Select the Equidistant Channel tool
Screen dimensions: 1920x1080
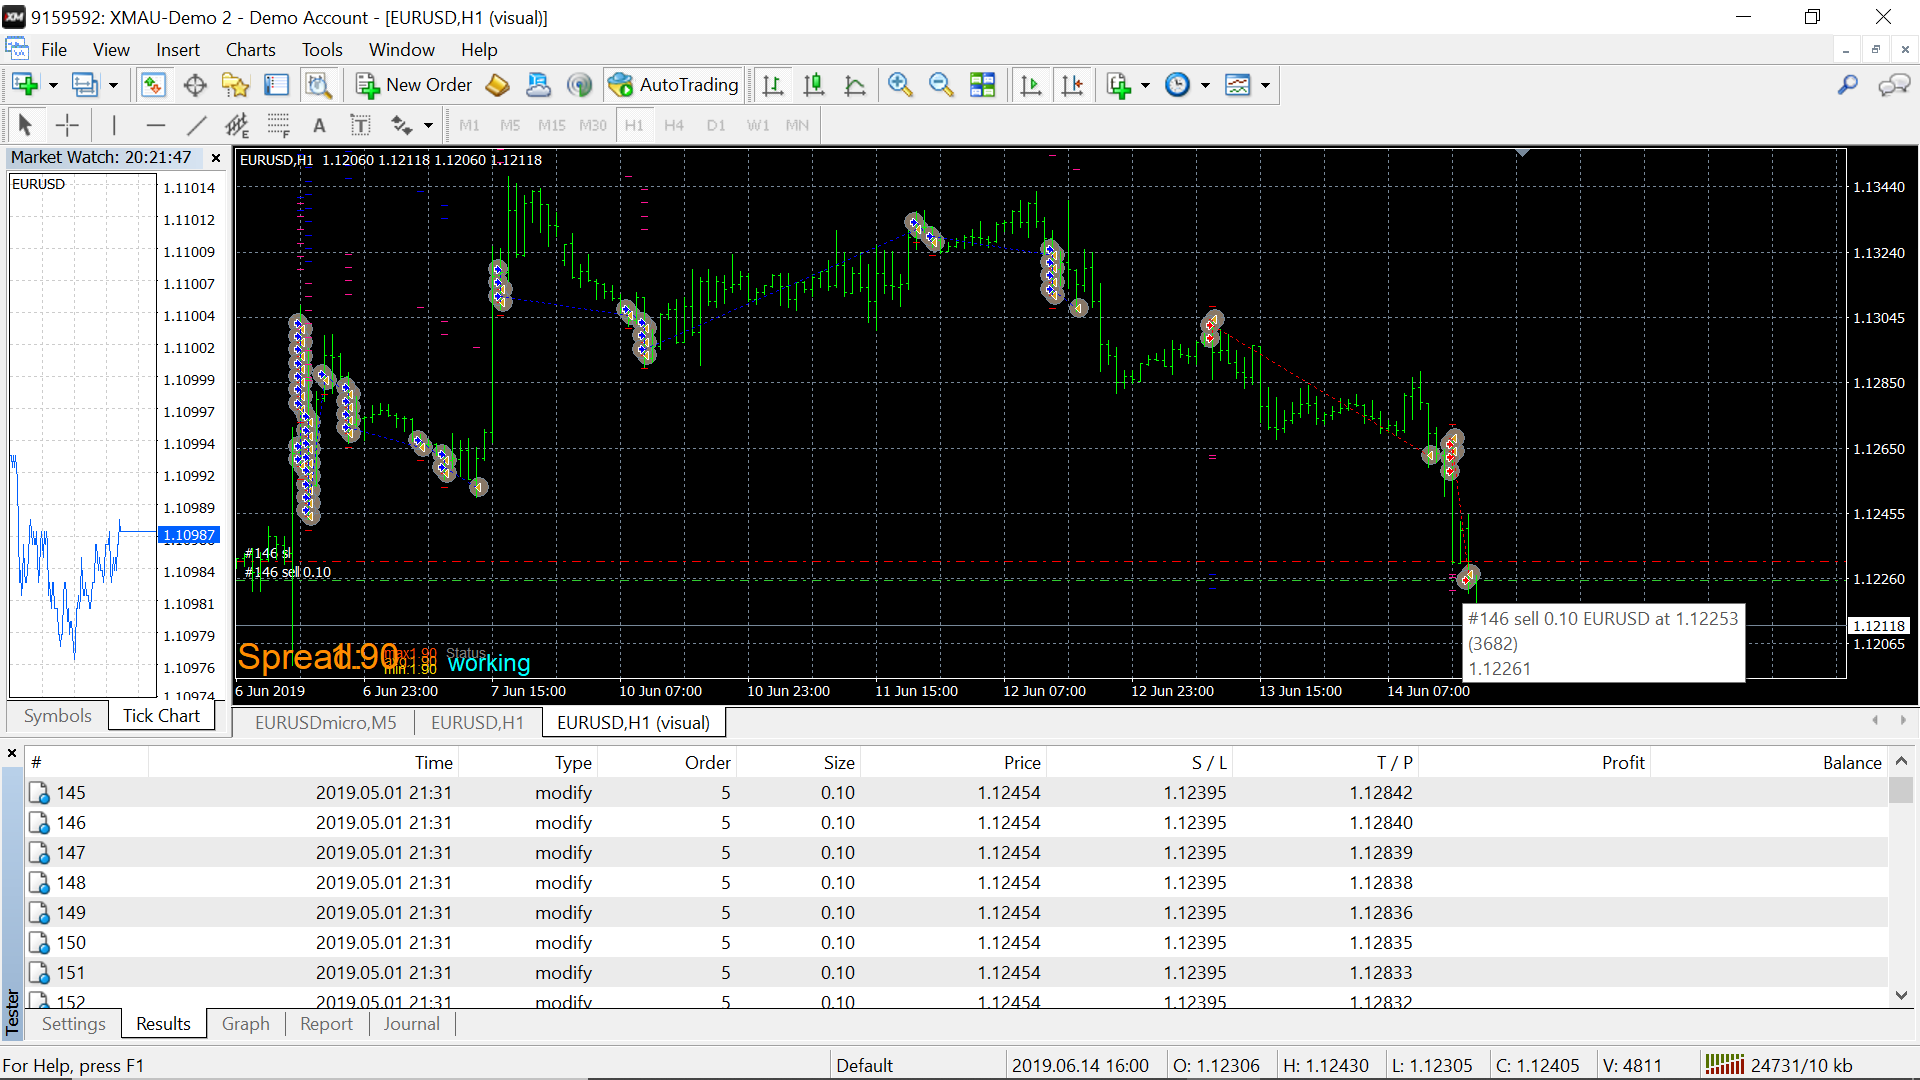coord(237,125)
